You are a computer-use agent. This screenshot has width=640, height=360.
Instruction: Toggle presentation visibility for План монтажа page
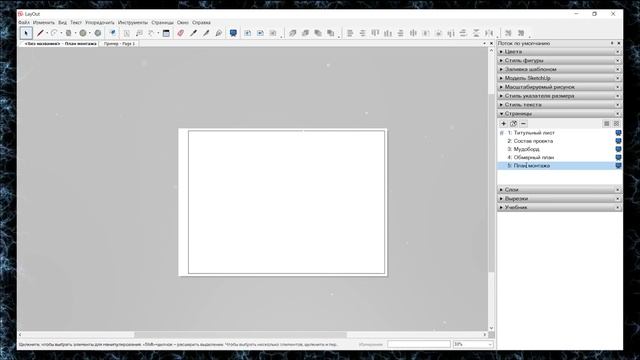pyautogui.click(x=618, y=166)
